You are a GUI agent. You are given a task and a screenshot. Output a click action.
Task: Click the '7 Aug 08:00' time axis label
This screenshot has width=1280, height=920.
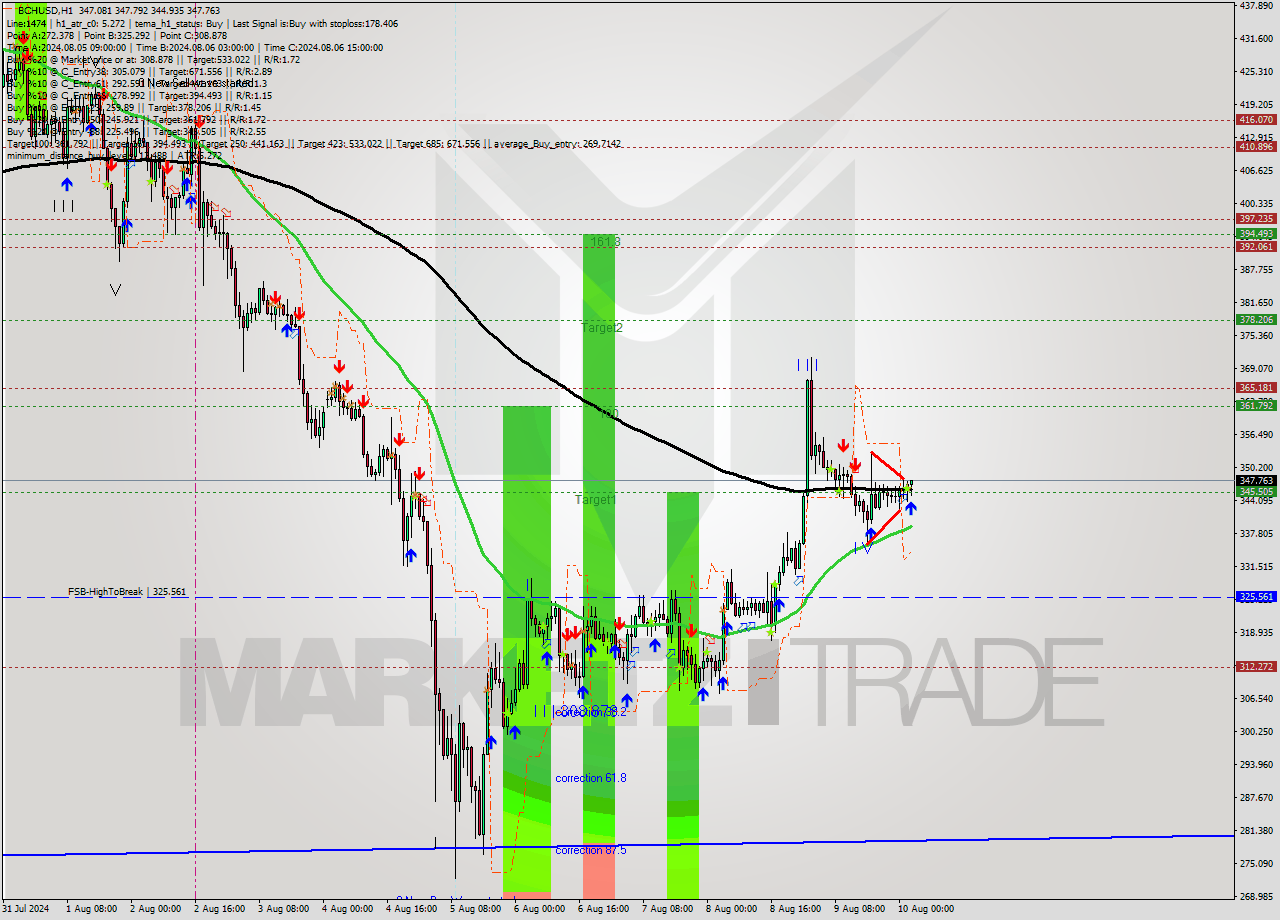[666, 909]
